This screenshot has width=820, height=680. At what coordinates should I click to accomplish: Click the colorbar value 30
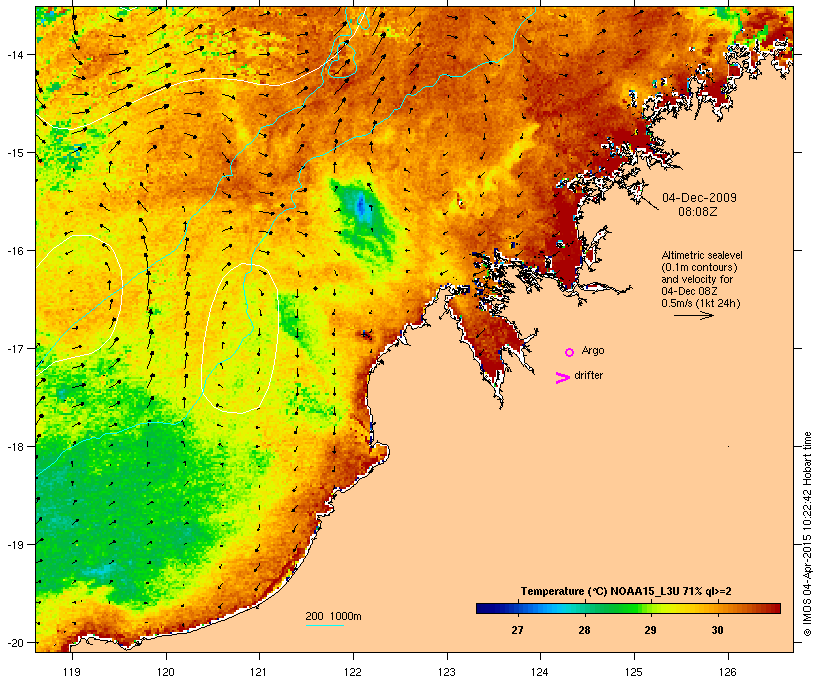717,630
